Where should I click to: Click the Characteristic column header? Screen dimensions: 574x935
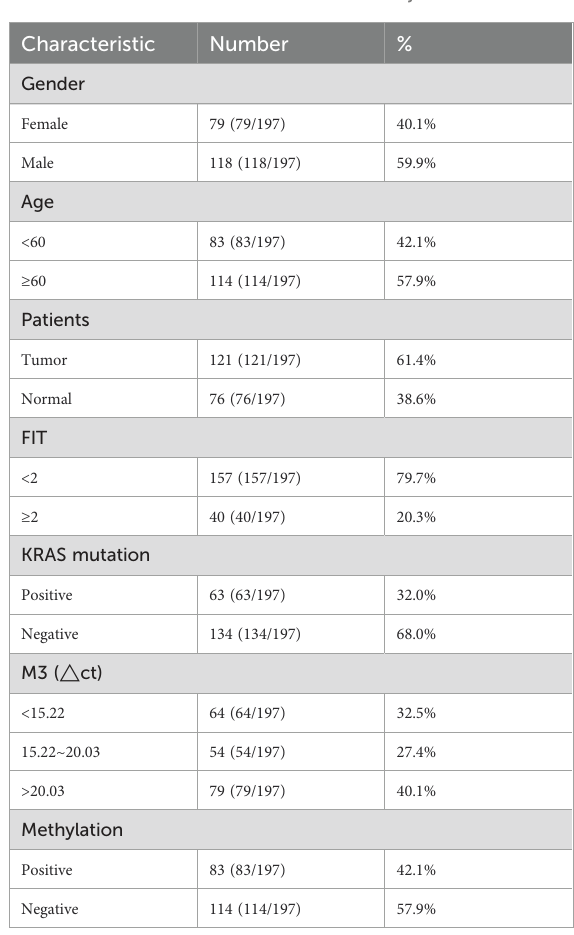[88, 44]
